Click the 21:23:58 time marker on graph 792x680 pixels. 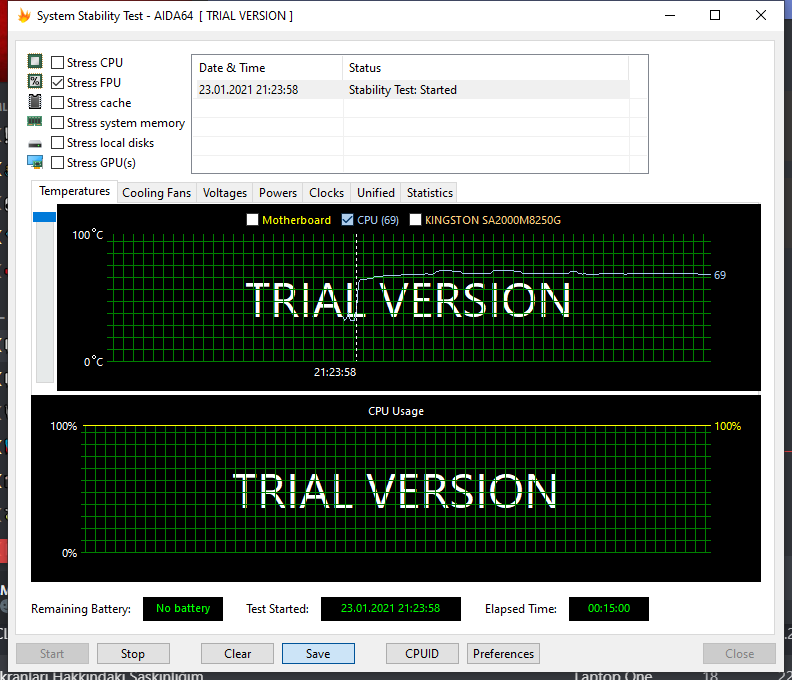point(335,372)
